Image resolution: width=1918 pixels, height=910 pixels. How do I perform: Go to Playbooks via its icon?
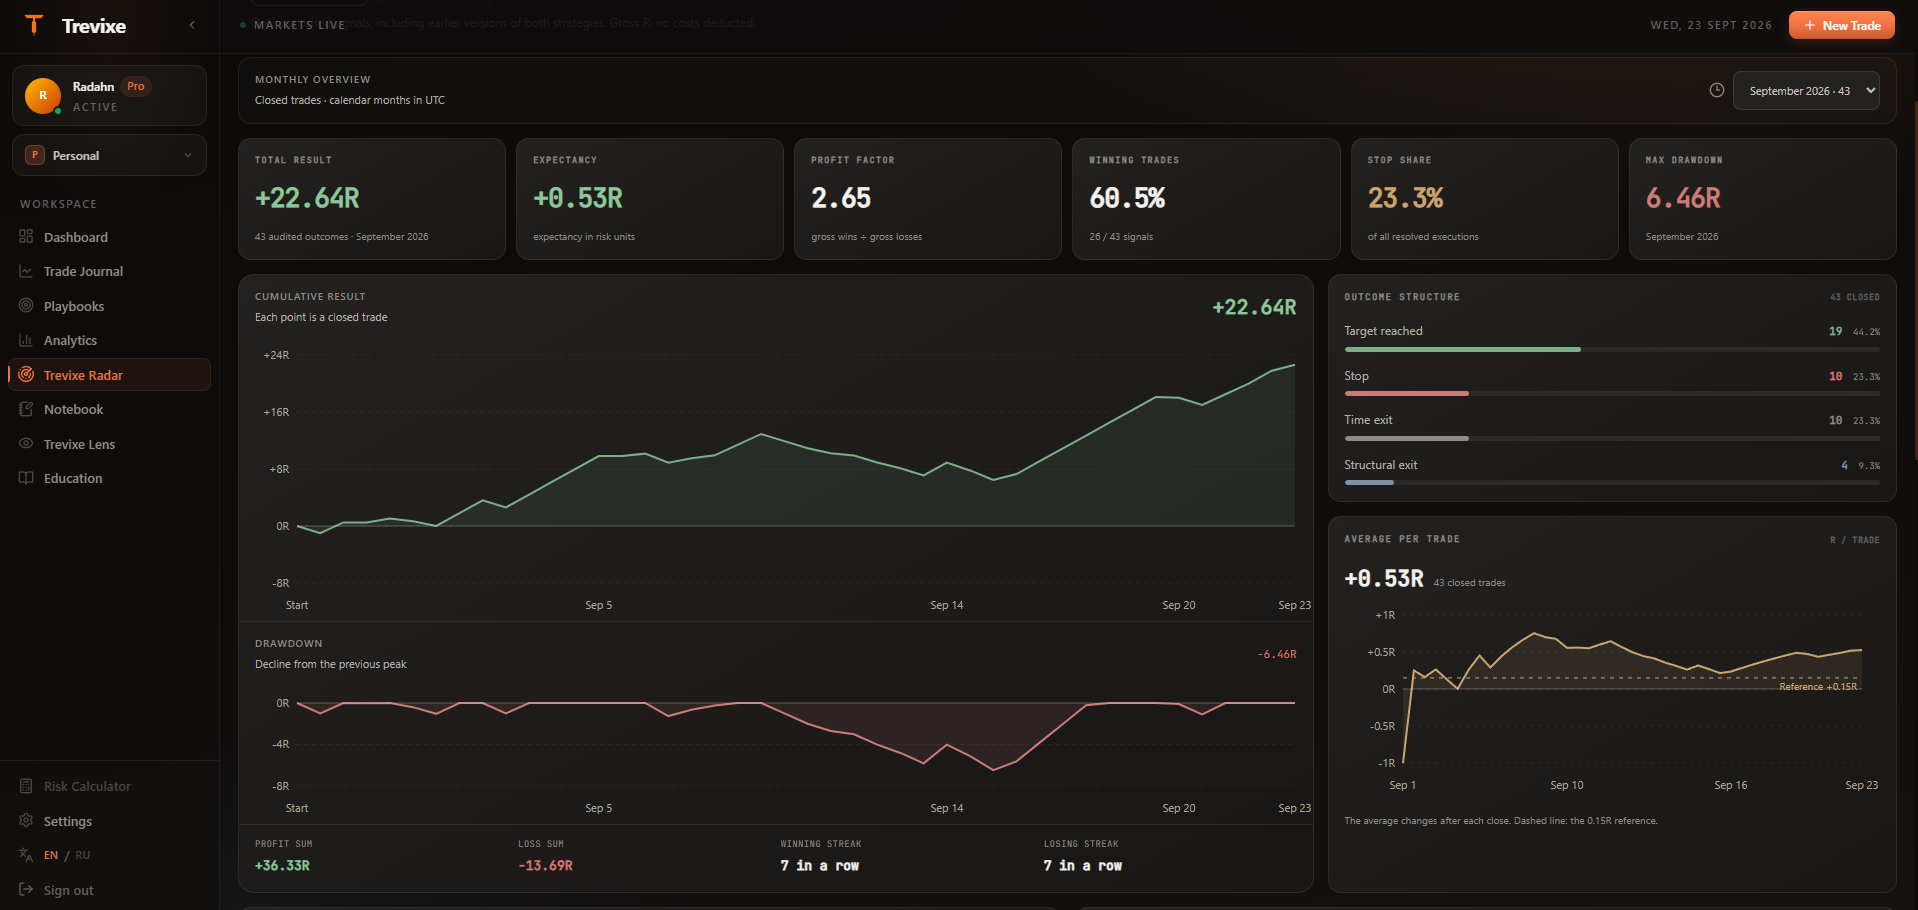coord(26,306)
